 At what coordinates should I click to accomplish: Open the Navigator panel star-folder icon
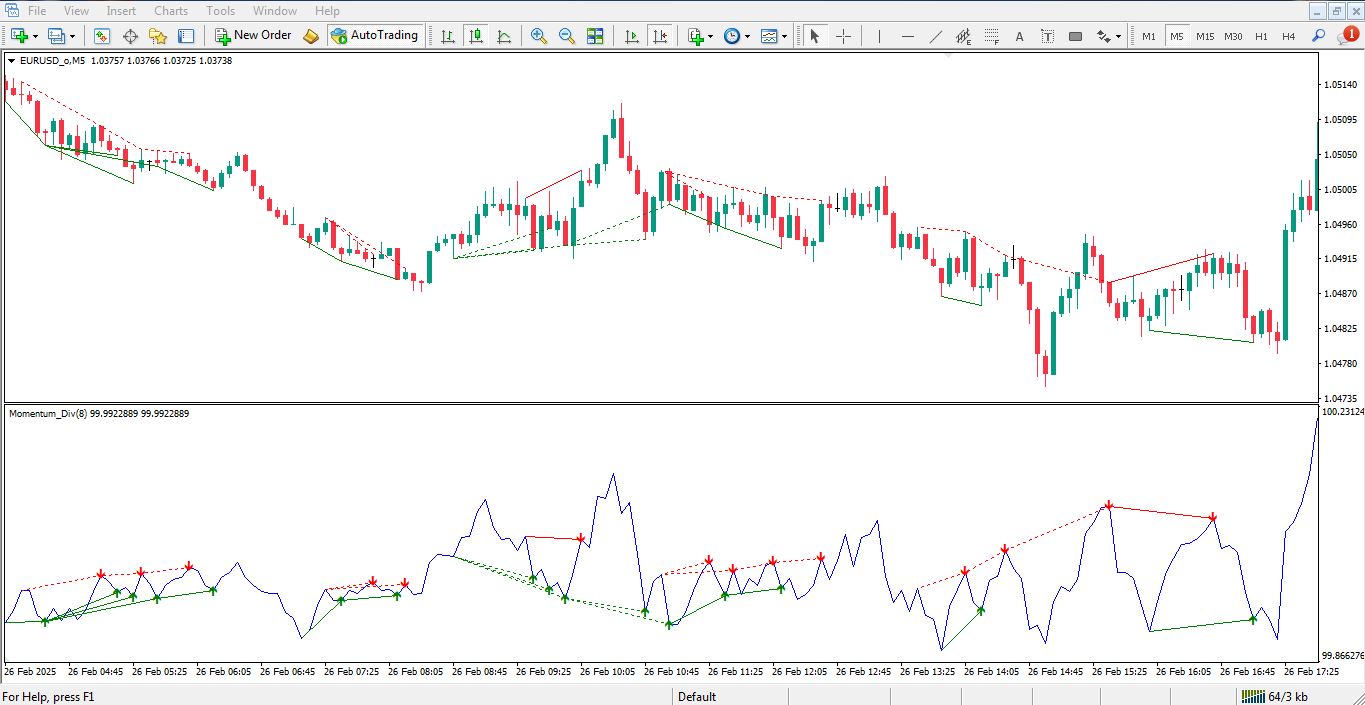(158, 36)
